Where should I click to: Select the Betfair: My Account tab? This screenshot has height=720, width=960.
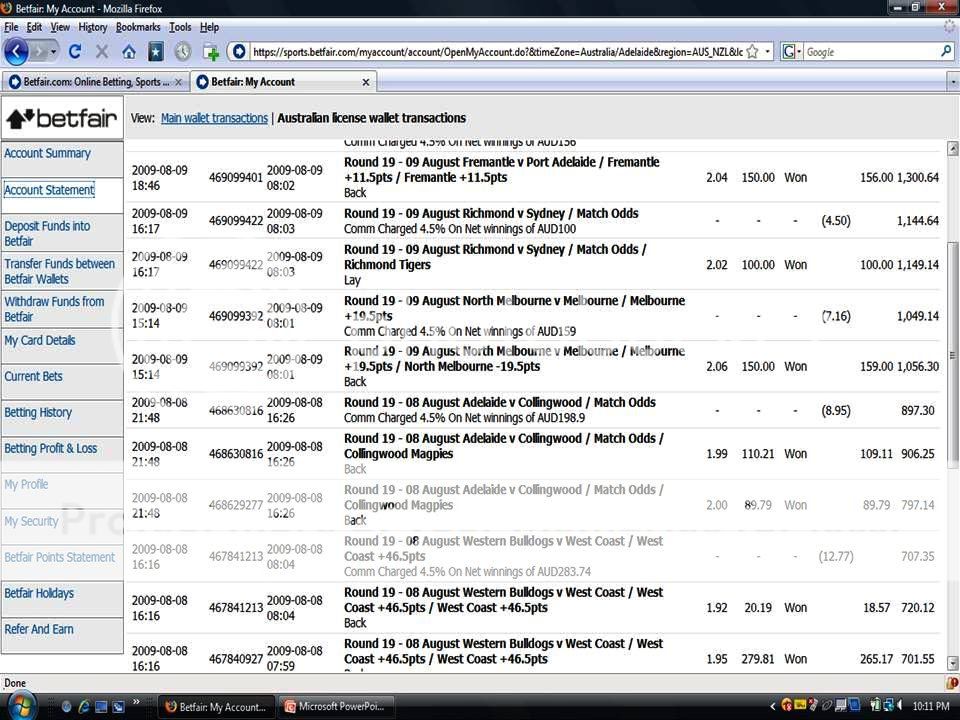tap(283, 81)
